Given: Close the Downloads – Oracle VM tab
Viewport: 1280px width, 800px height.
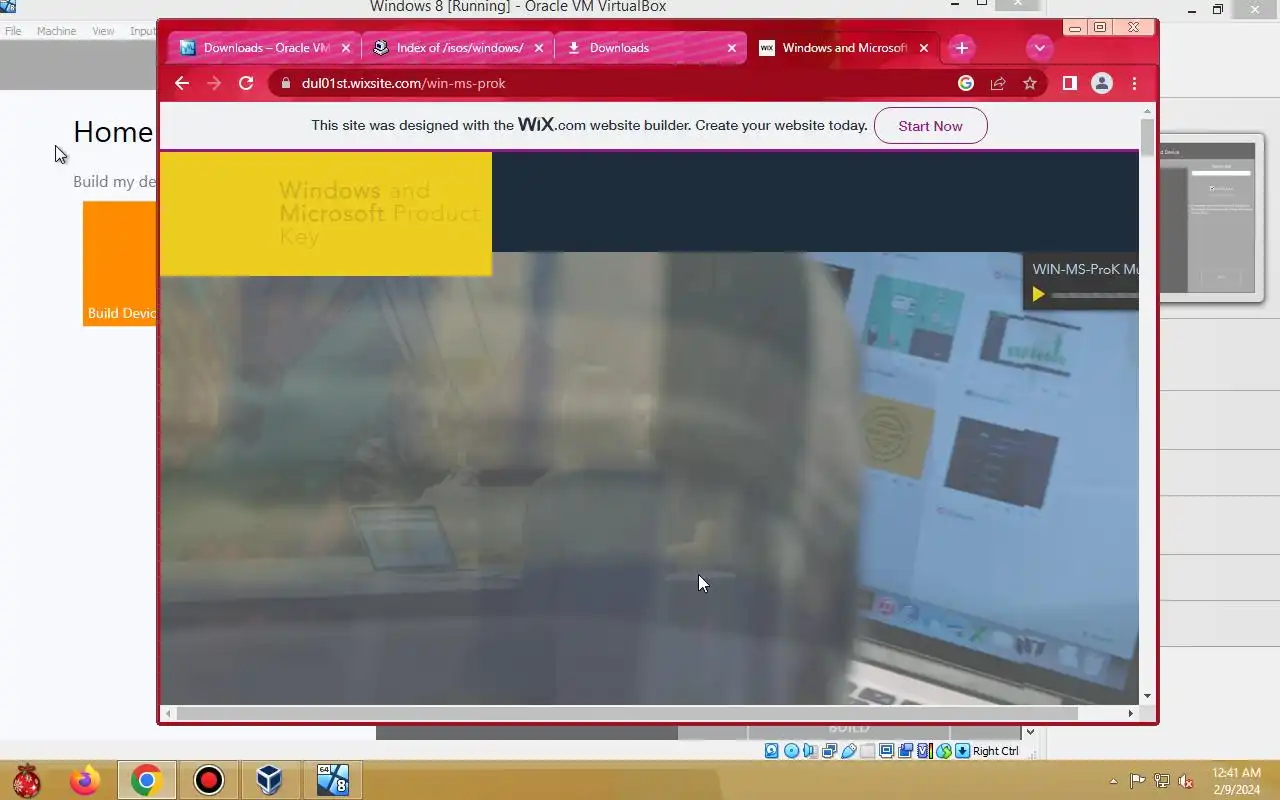Looking at the screenshot, I should 346,48.
